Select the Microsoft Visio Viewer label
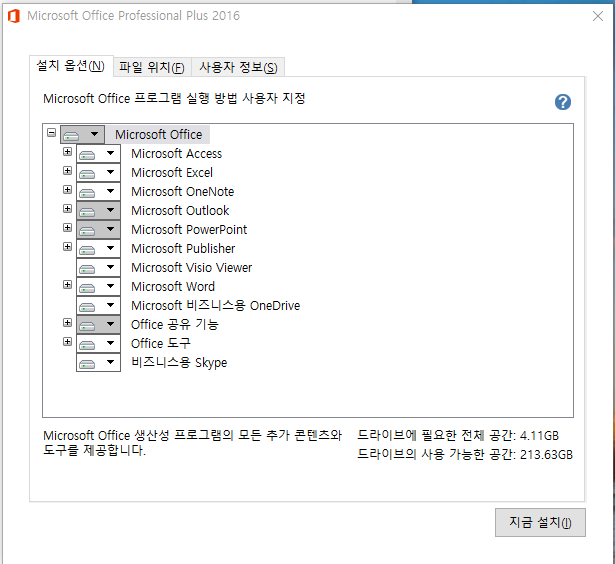This screenshot has height=564, width=615. point(191,267)
